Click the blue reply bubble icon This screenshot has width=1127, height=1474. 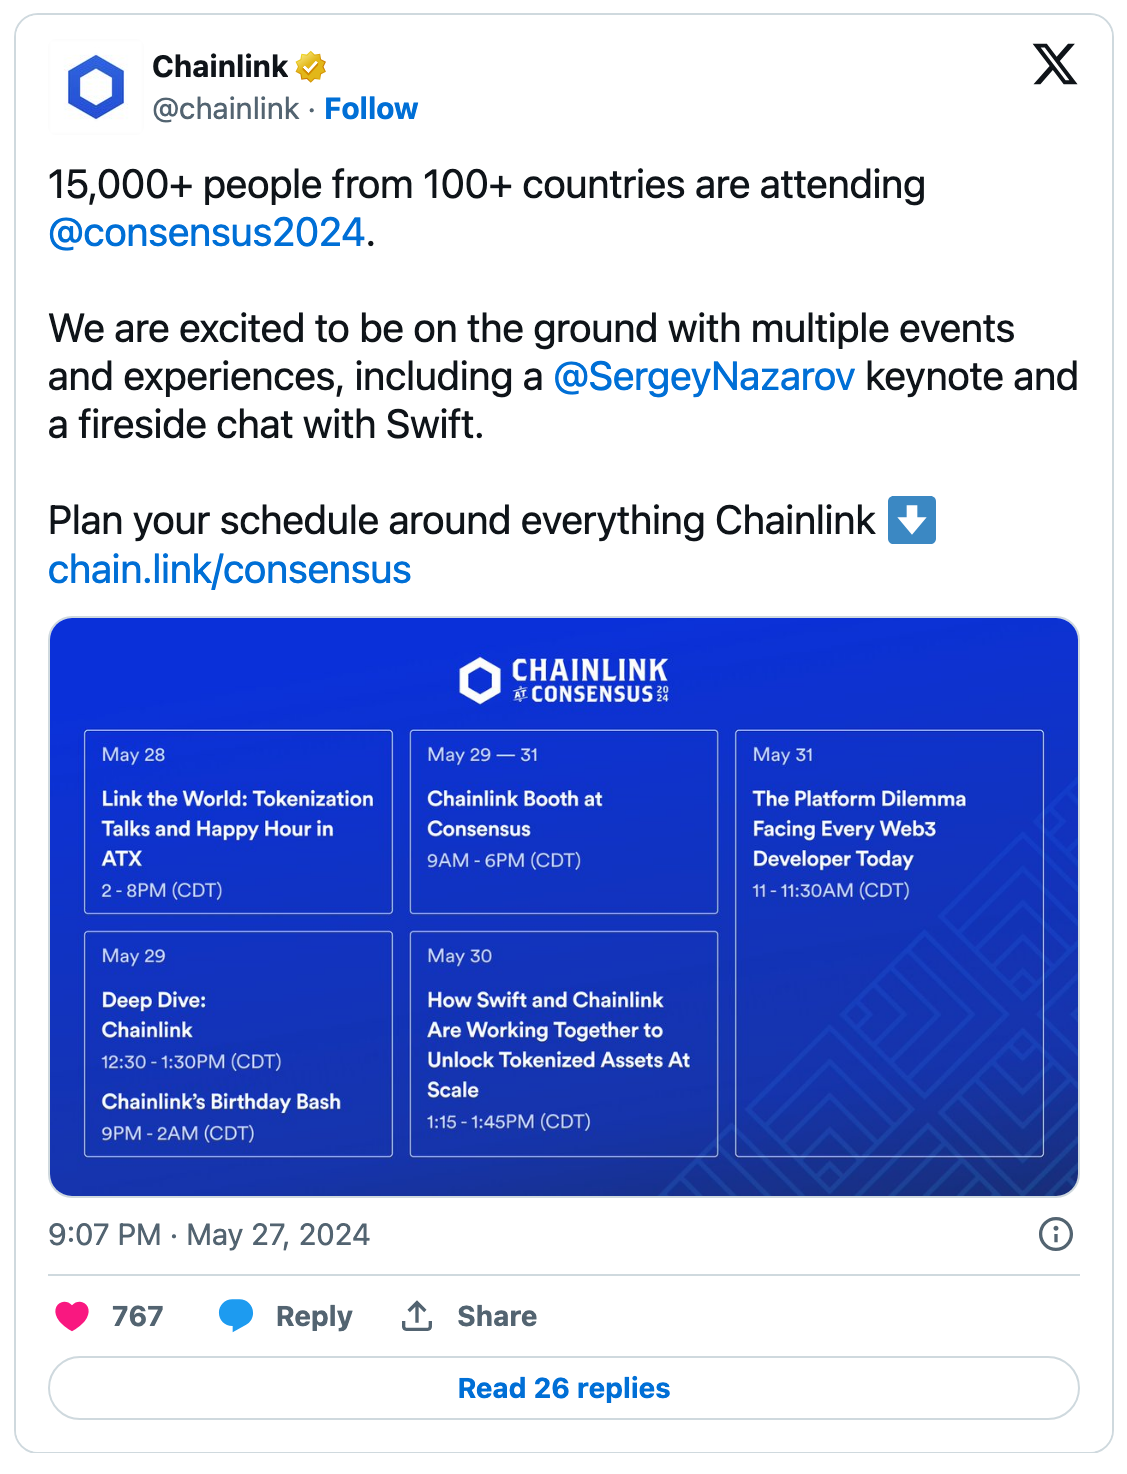point(236,1316)
